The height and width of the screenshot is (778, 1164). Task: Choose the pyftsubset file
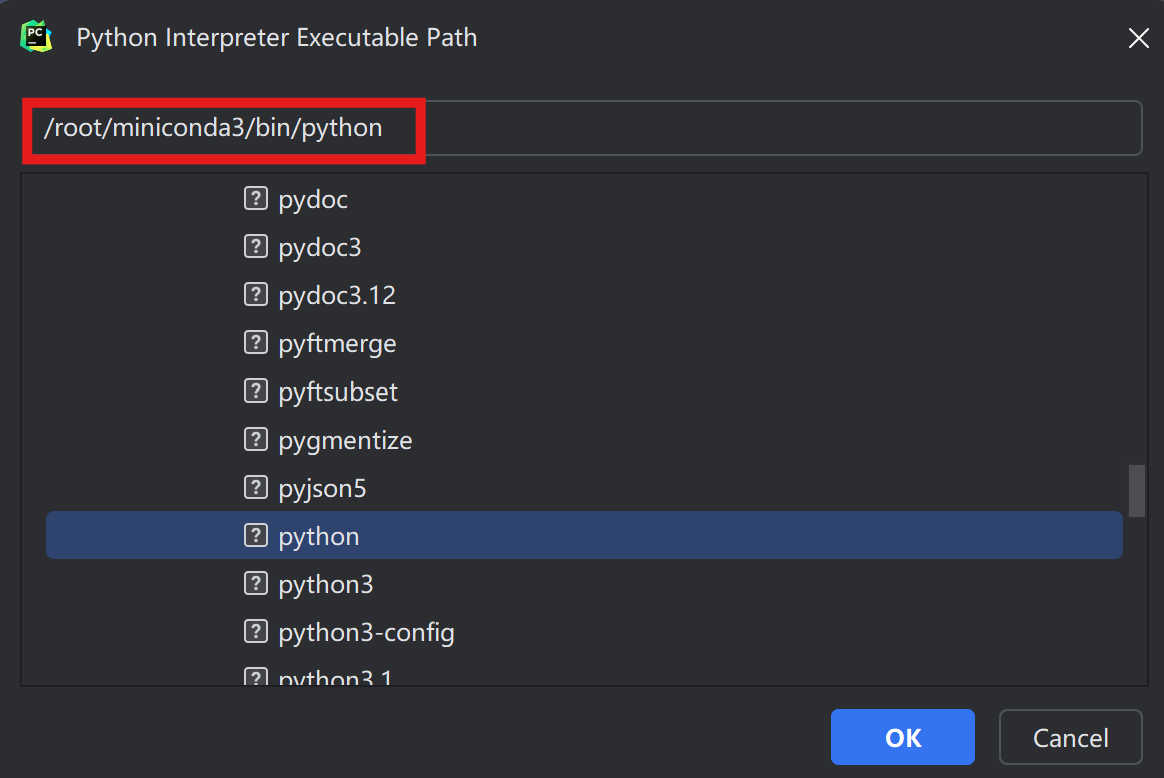[338, 392]
